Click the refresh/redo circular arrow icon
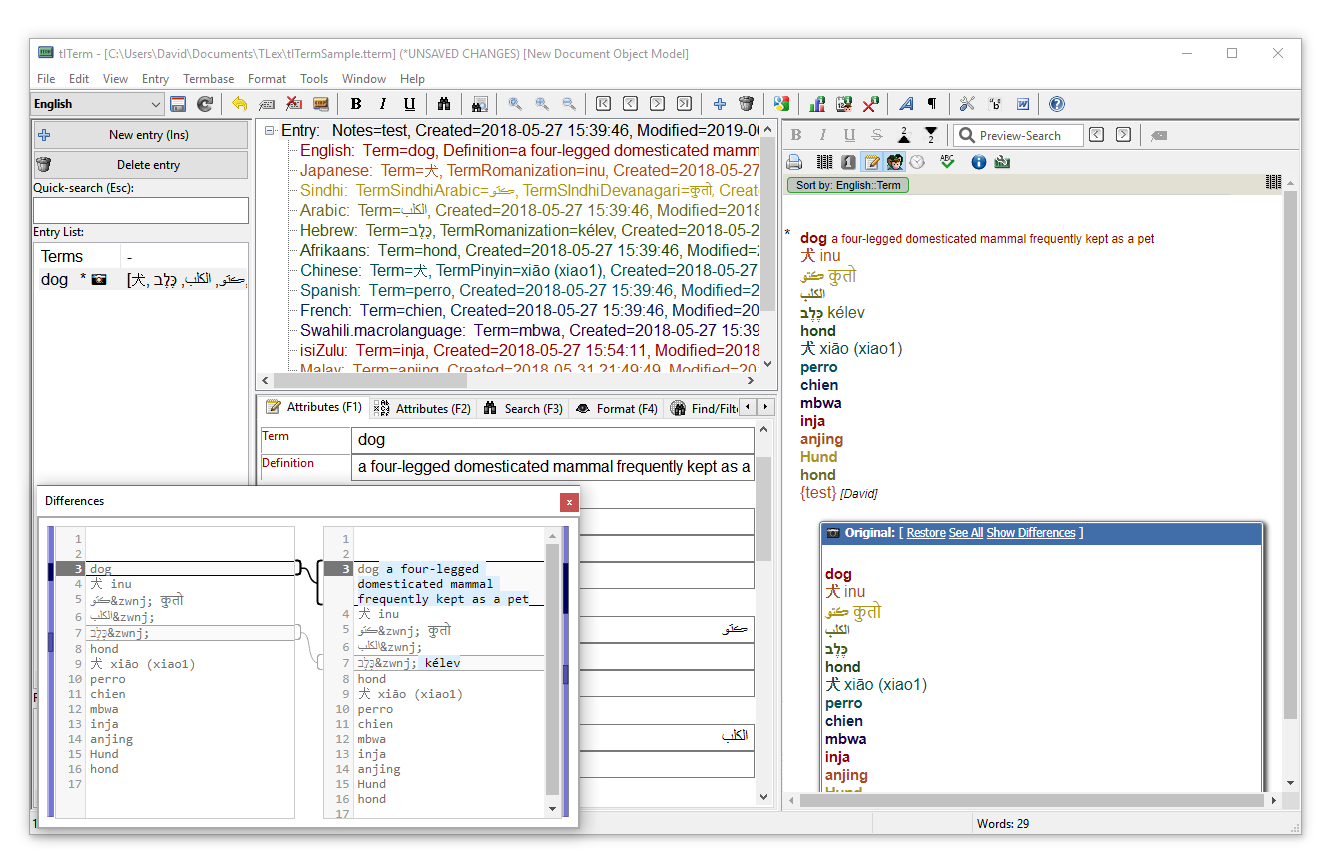Screen dimensions: 1327x864 click(x=205, y=104)
